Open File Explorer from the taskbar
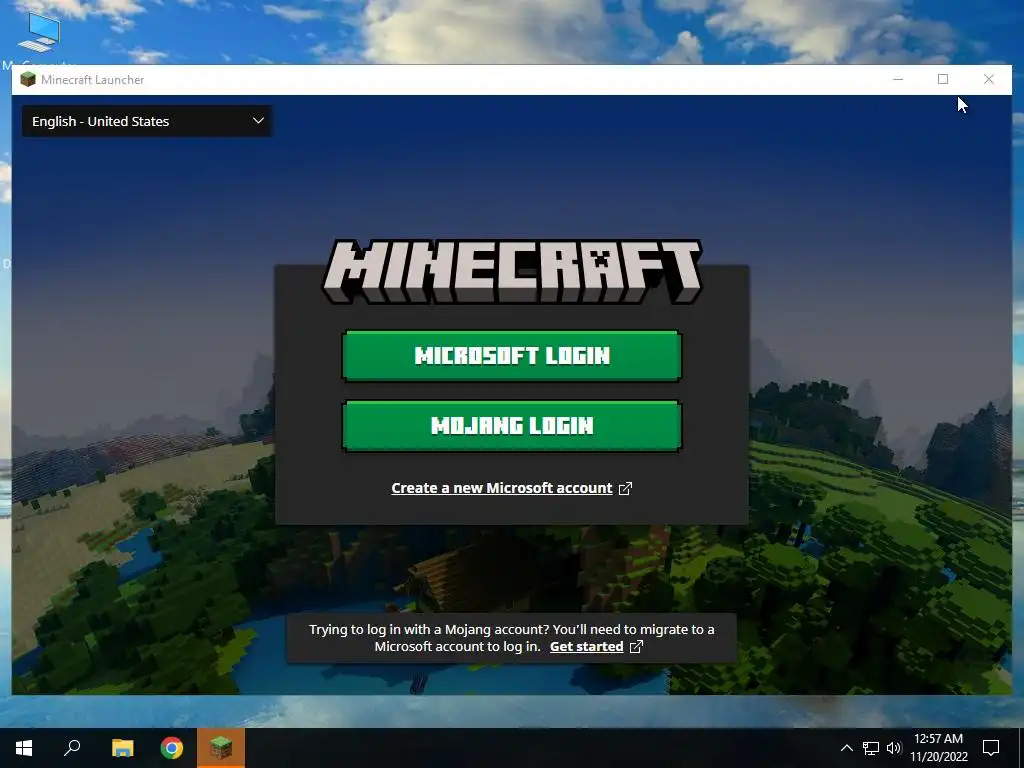The height and width of the screenshot is (768, 1024). click(122, 748)
